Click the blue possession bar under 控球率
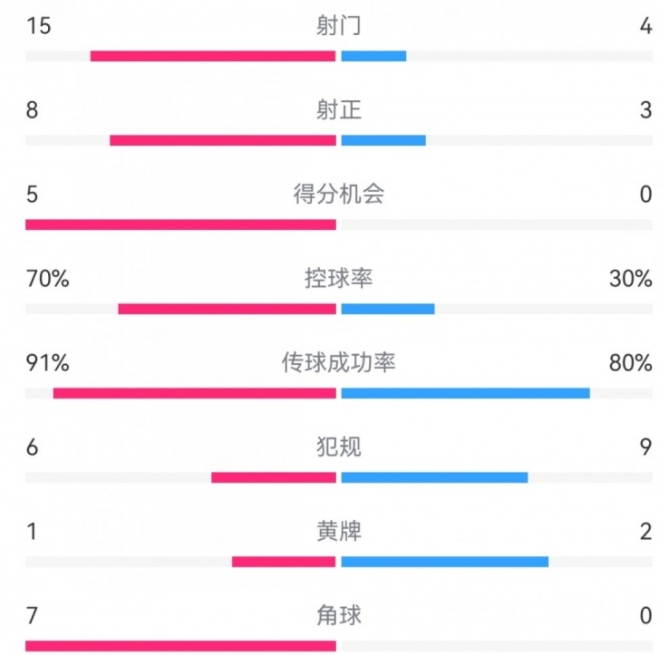Viewport: 666px width, 655px height. (388, 308)
